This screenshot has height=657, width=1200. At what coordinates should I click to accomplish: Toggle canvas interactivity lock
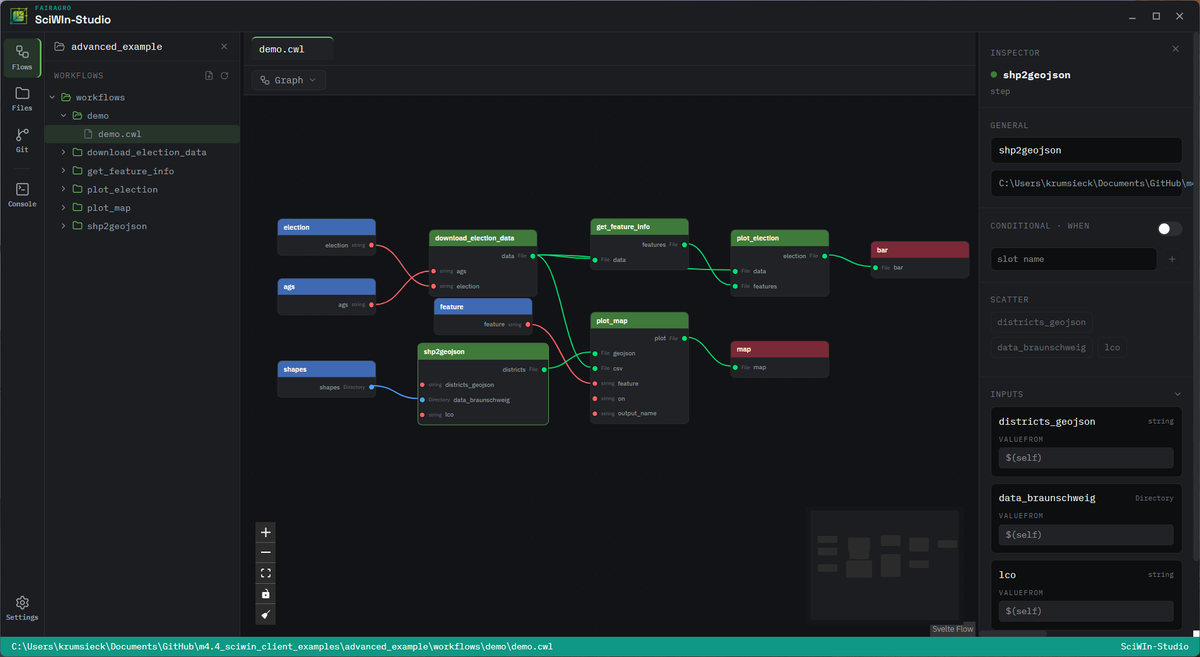[265, 594]
